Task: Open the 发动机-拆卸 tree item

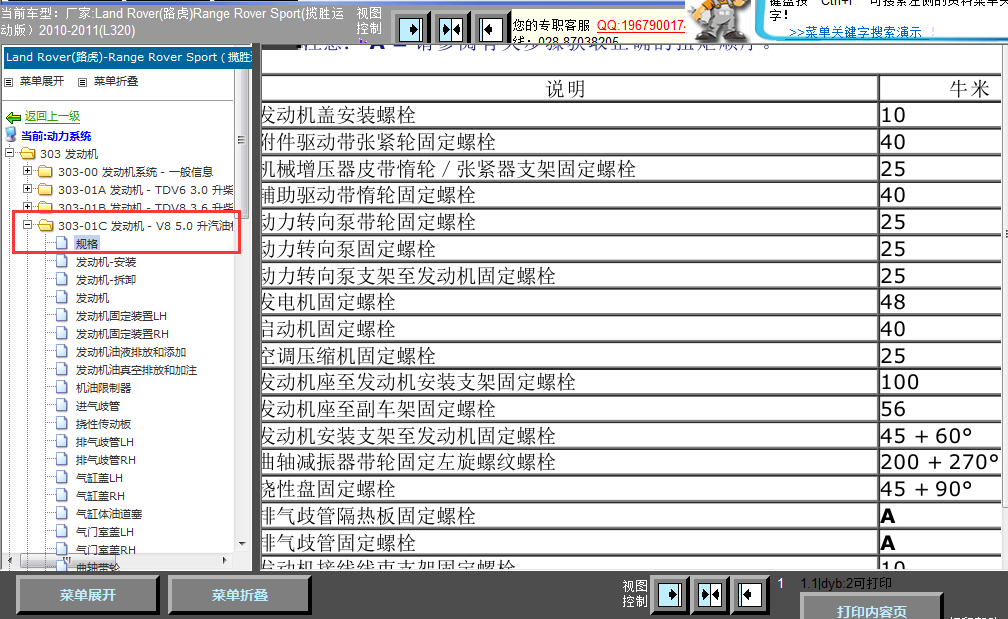Action: click(106, 280)
